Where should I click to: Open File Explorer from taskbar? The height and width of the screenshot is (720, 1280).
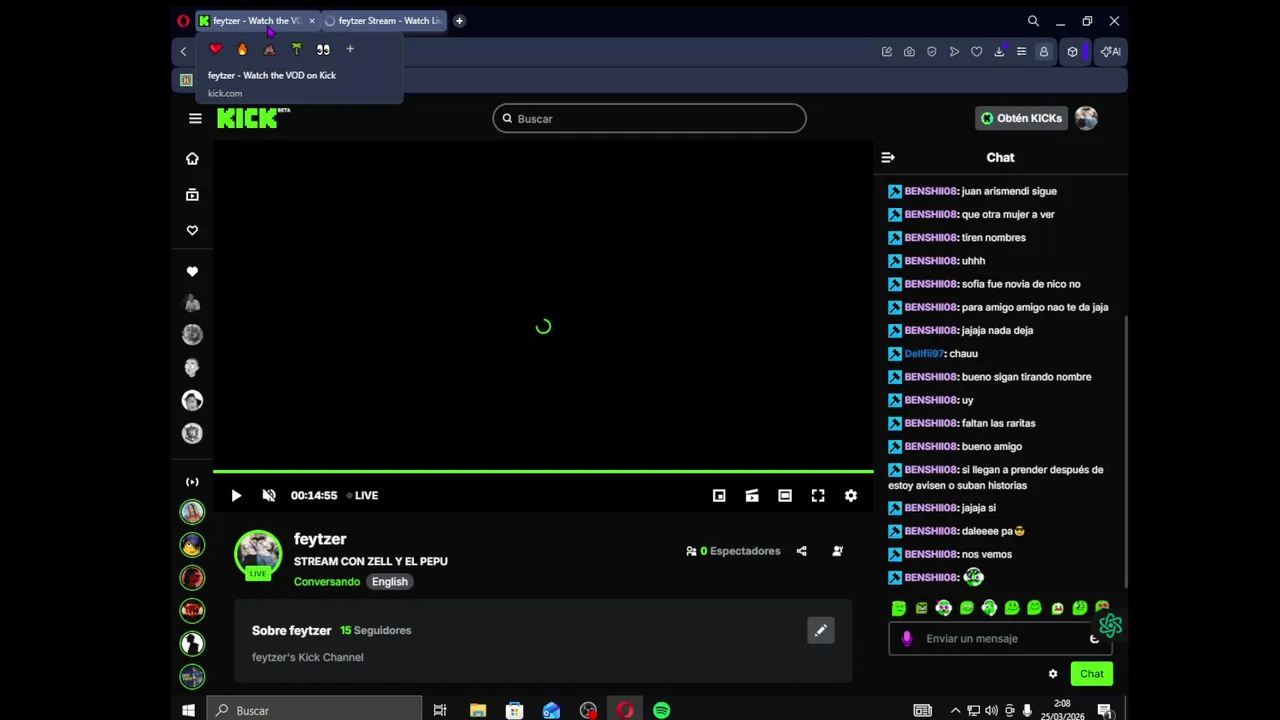click(478, 710)
